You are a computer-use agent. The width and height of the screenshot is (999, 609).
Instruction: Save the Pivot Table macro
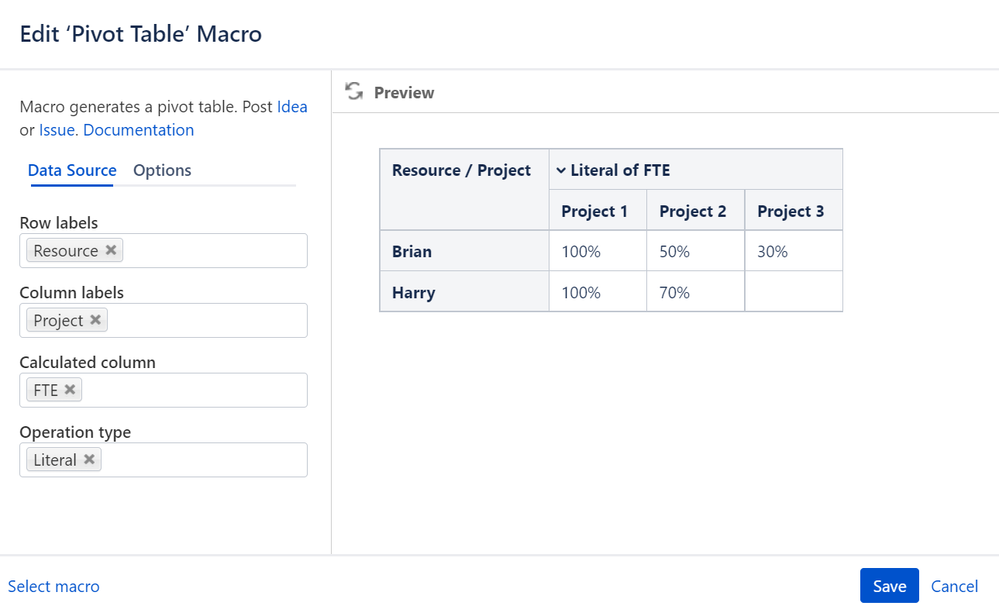889,586
